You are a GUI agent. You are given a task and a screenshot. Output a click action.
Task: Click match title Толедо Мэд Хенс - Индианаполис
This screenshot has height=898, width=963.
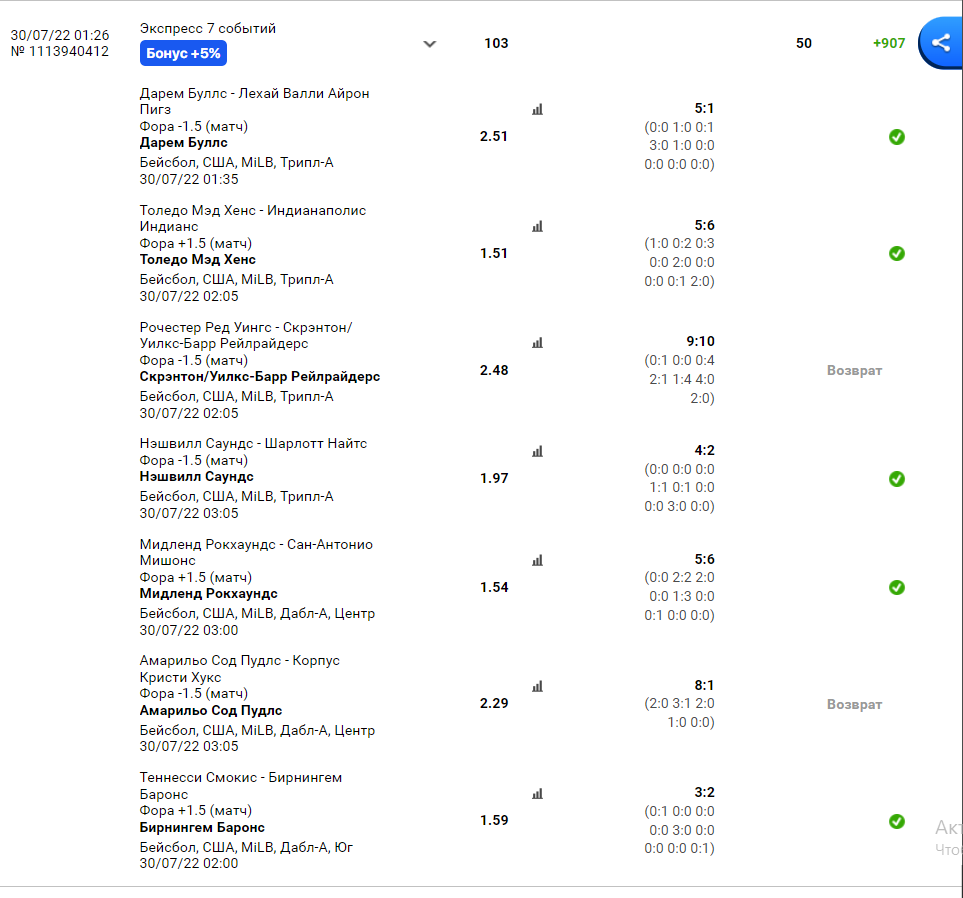(x=252, y=218)
